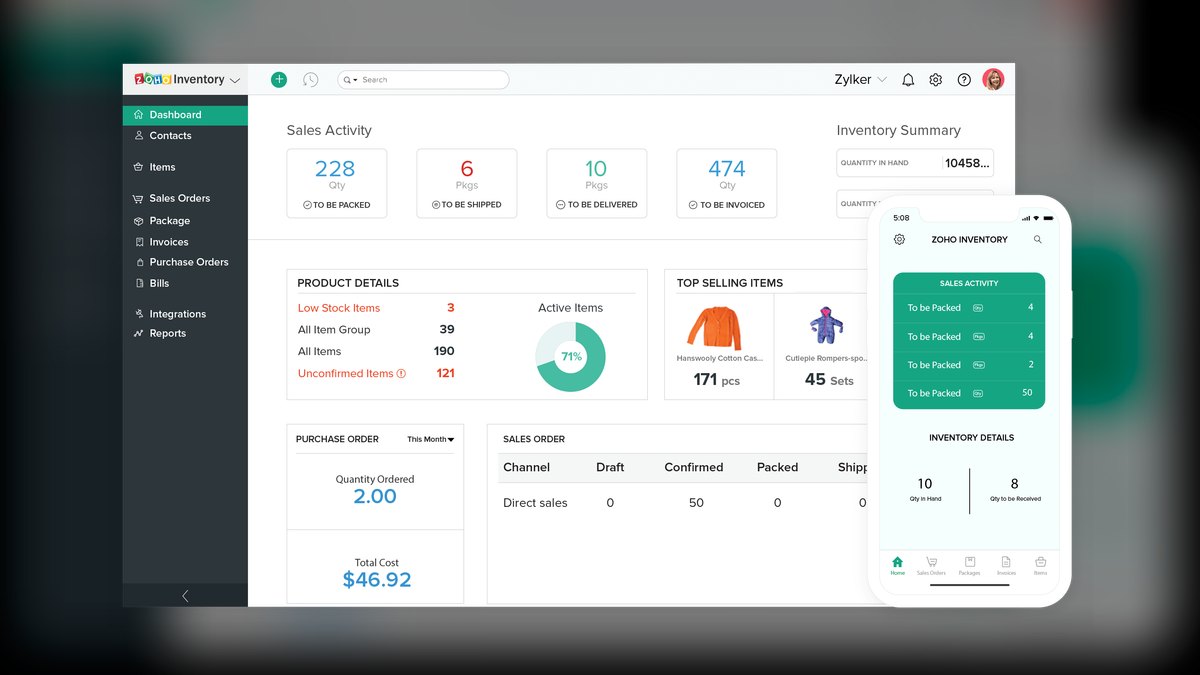Click the All Item Group row

pyautogui.click(x=376, y=330)
